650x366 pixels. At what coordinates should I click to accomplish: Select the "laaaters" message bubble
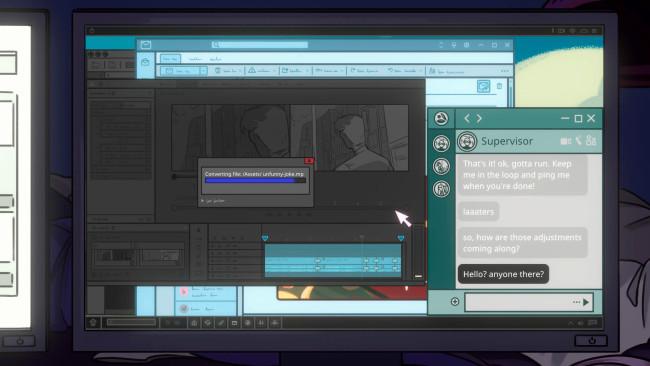click(478, 212)
